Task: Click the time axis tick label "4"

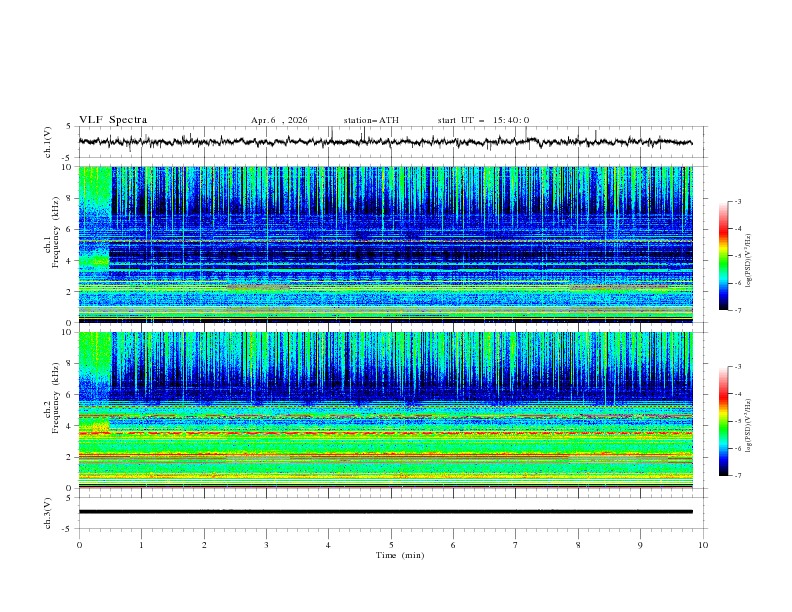Action: click(x=328, y=545)
